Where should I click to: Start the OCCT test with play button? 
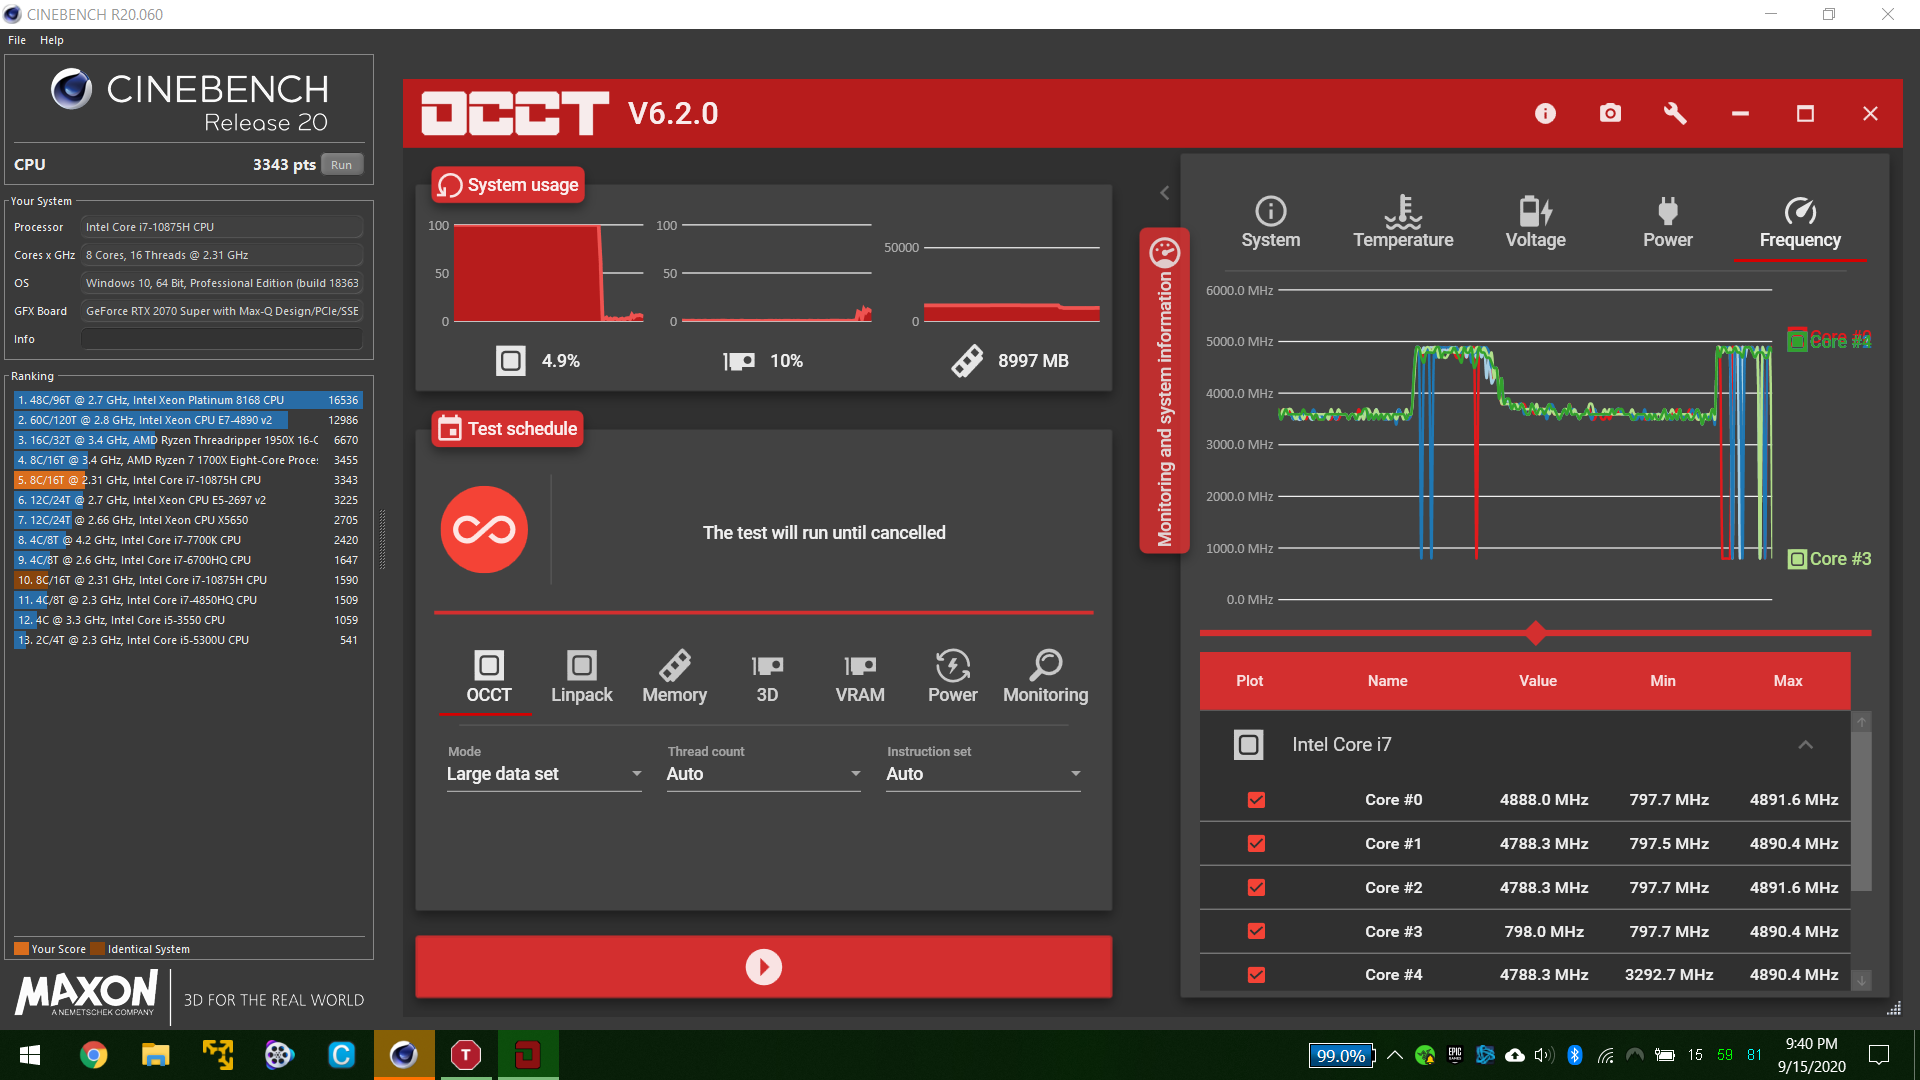[x=764, y=967]
